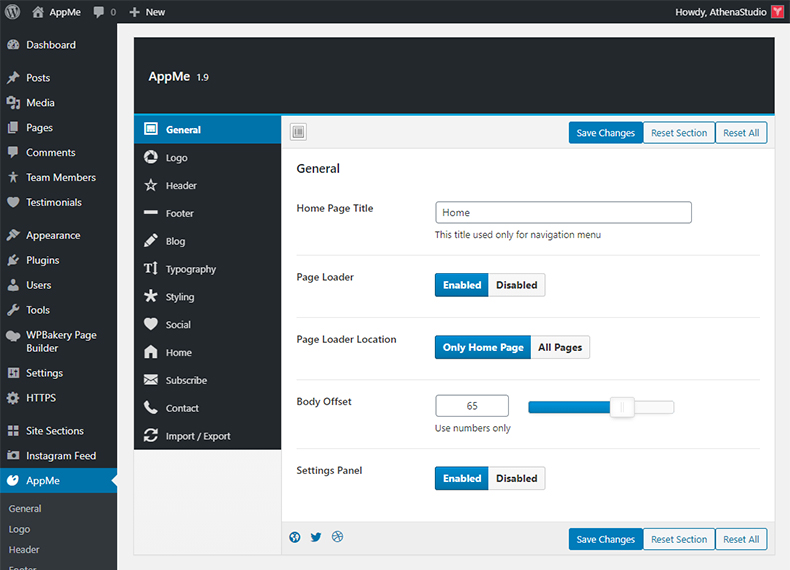Toggle the expand all sections icon

pos(298,132)
